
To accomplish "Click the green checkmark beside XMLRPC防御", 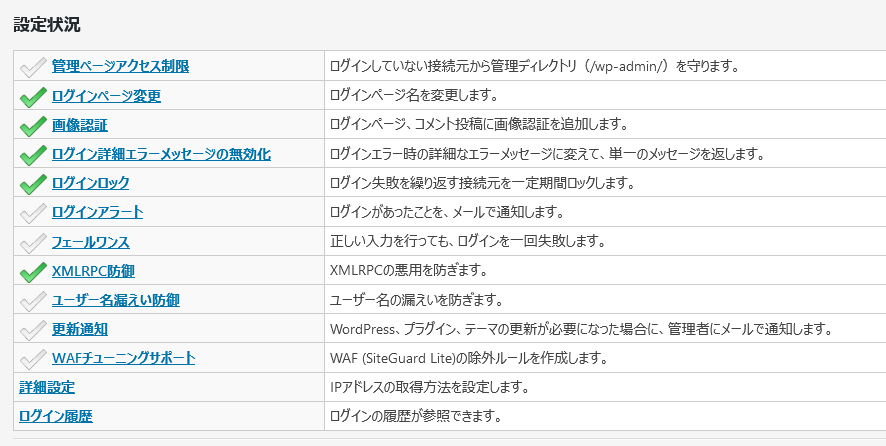I will pos(33,272).
